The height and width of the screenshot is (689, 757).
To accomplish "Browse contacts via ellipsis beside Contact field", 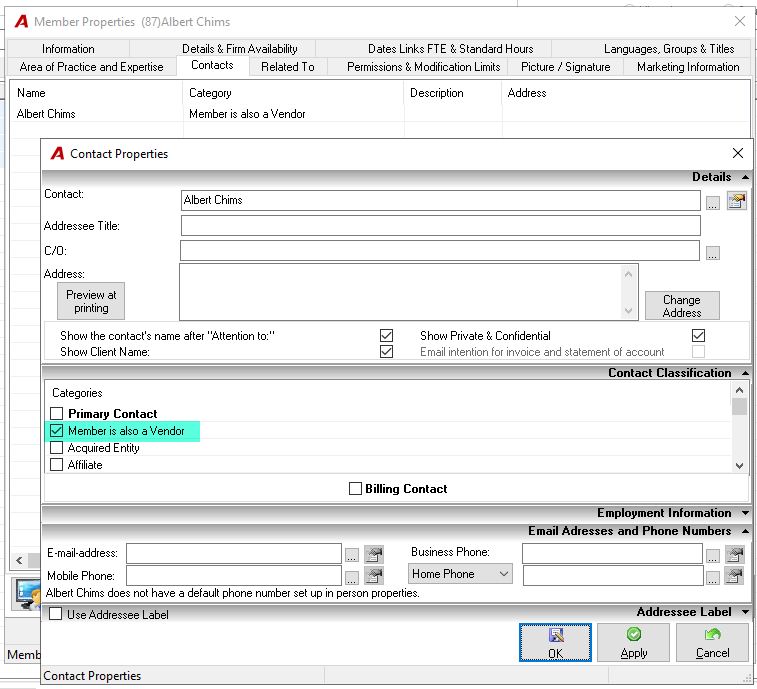I will pyautogui.click(x=713, y=203).
